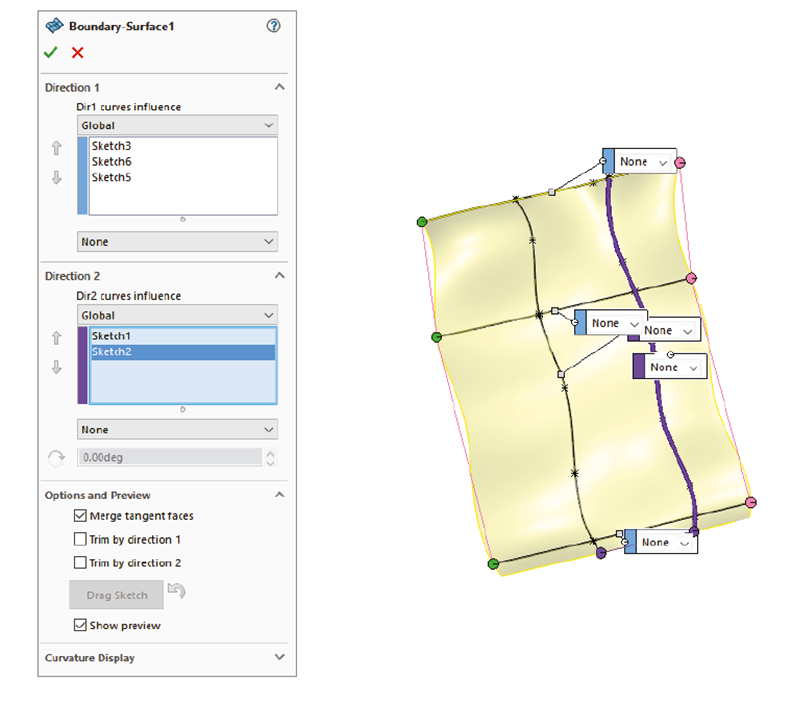Collapse Options and Preview section
This screenshot has height=703, width=792.
point(279,494)
